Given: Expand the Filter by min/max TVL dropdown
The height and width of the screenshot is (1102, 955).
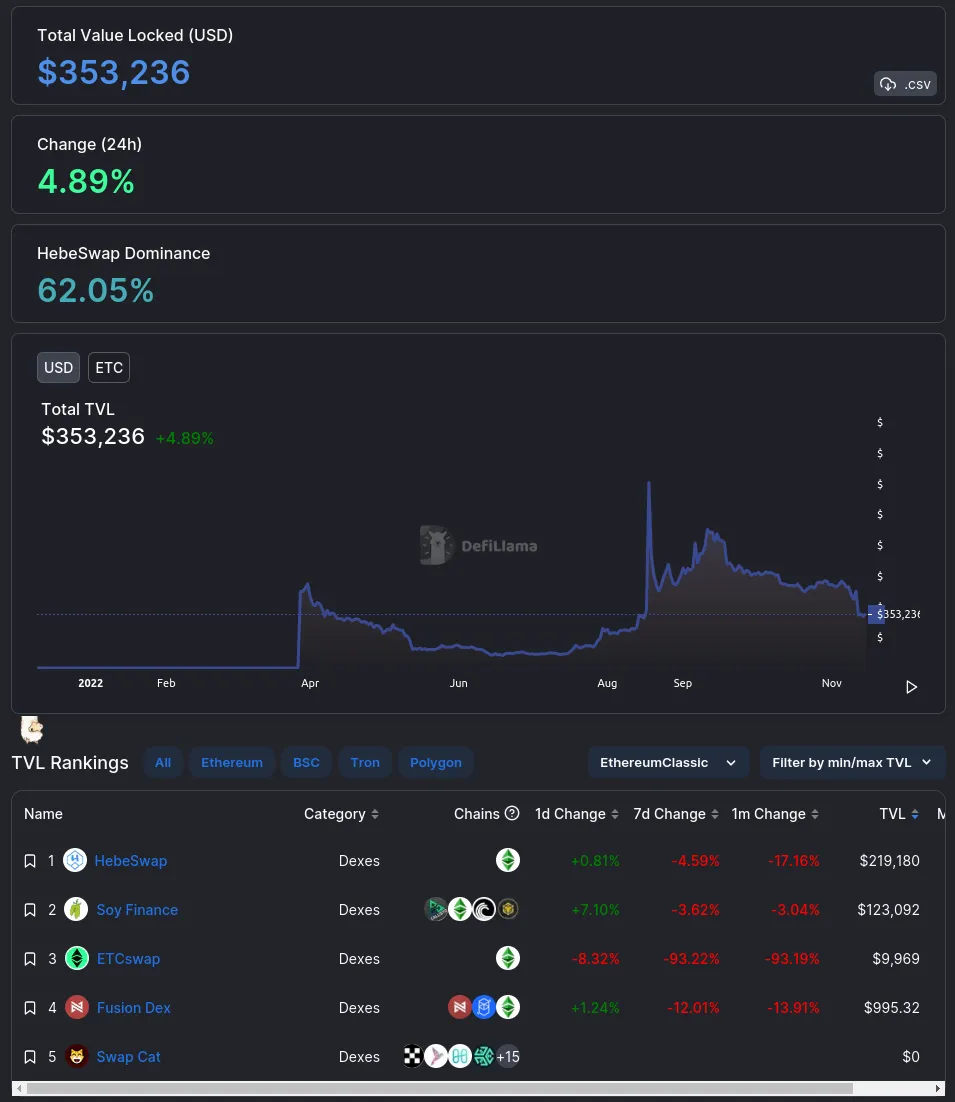Looking at the screenshot, I should tap(851, 763).
